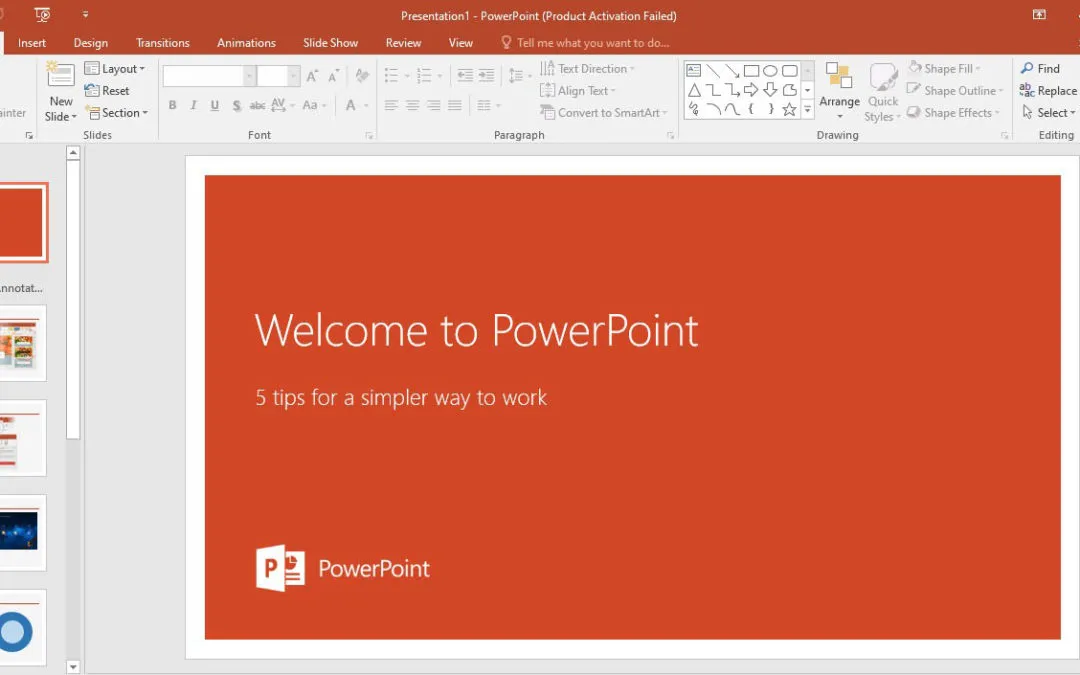Click the Start From Beginning icon in title bar

coord(42,14)
